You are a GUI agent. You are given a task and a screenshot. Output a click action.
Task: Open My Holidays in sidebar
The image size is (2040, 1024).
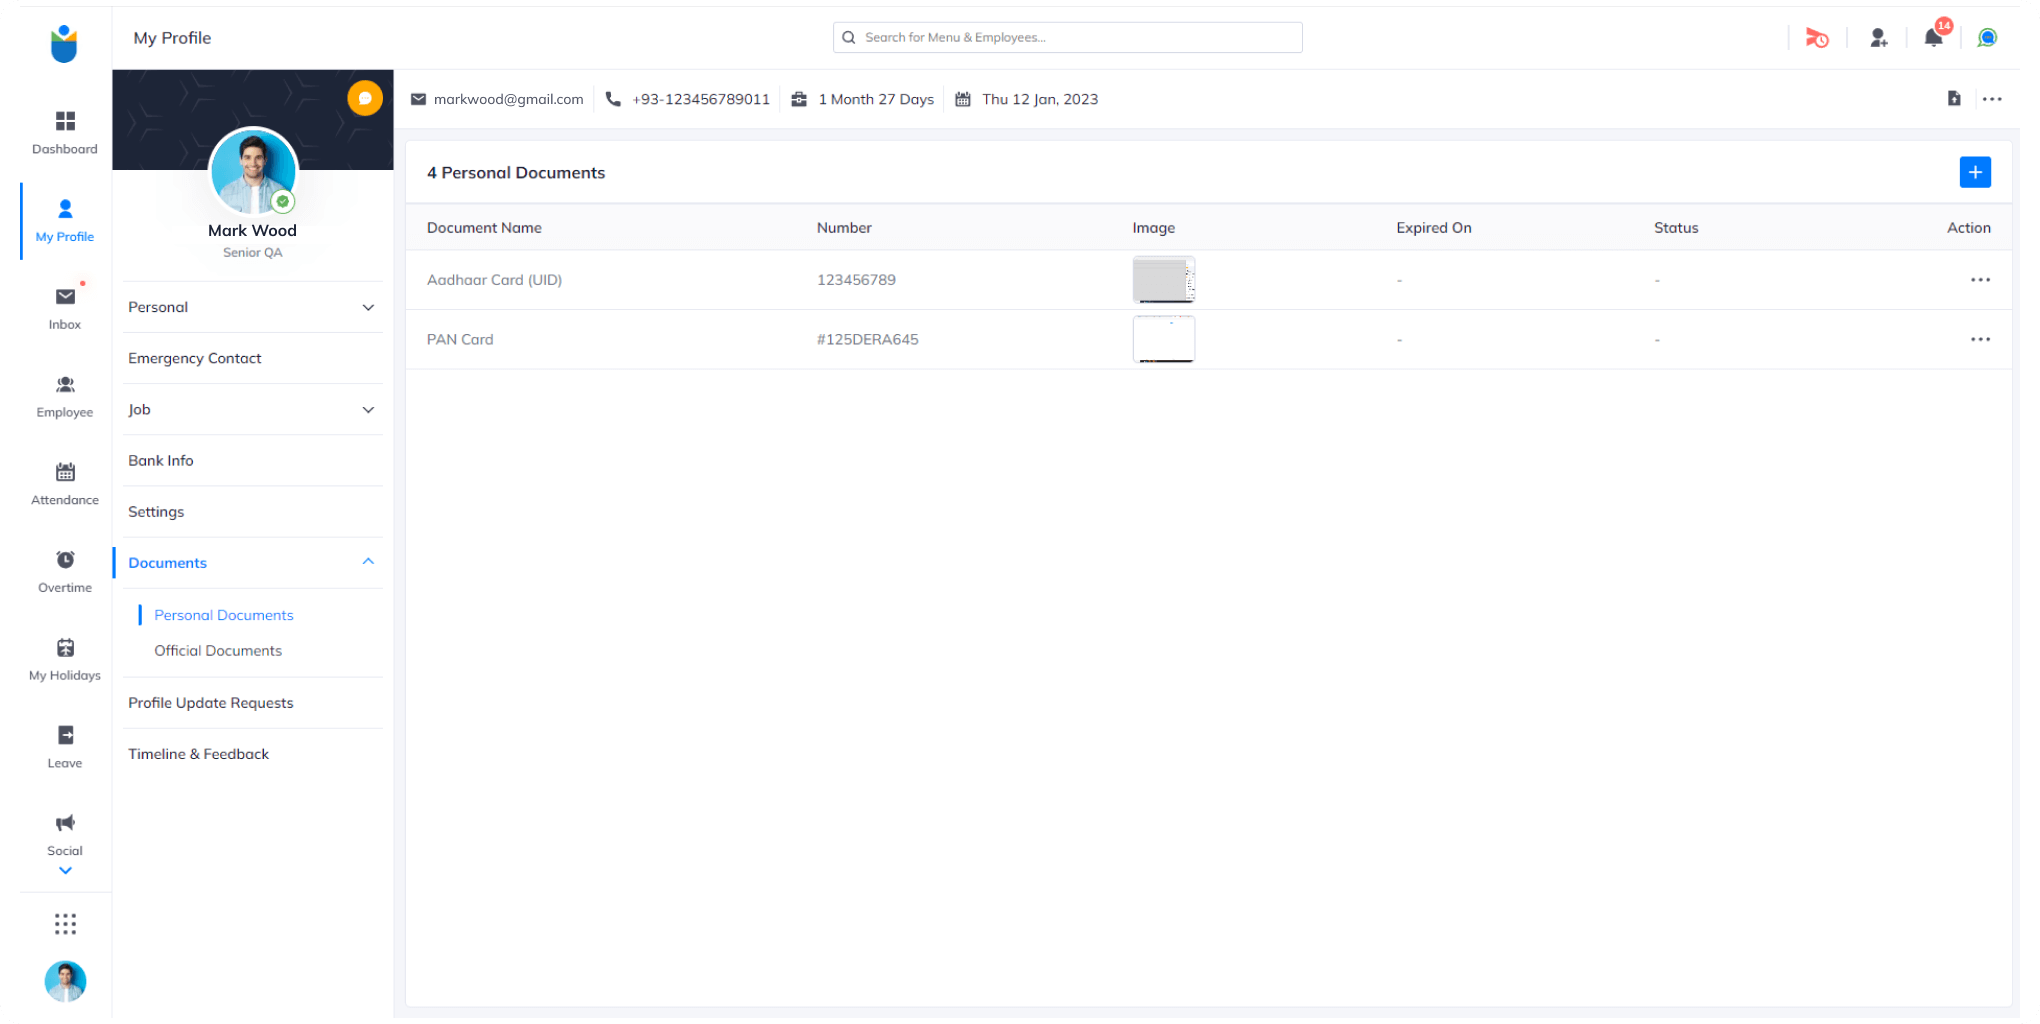(x=65, y=660)
